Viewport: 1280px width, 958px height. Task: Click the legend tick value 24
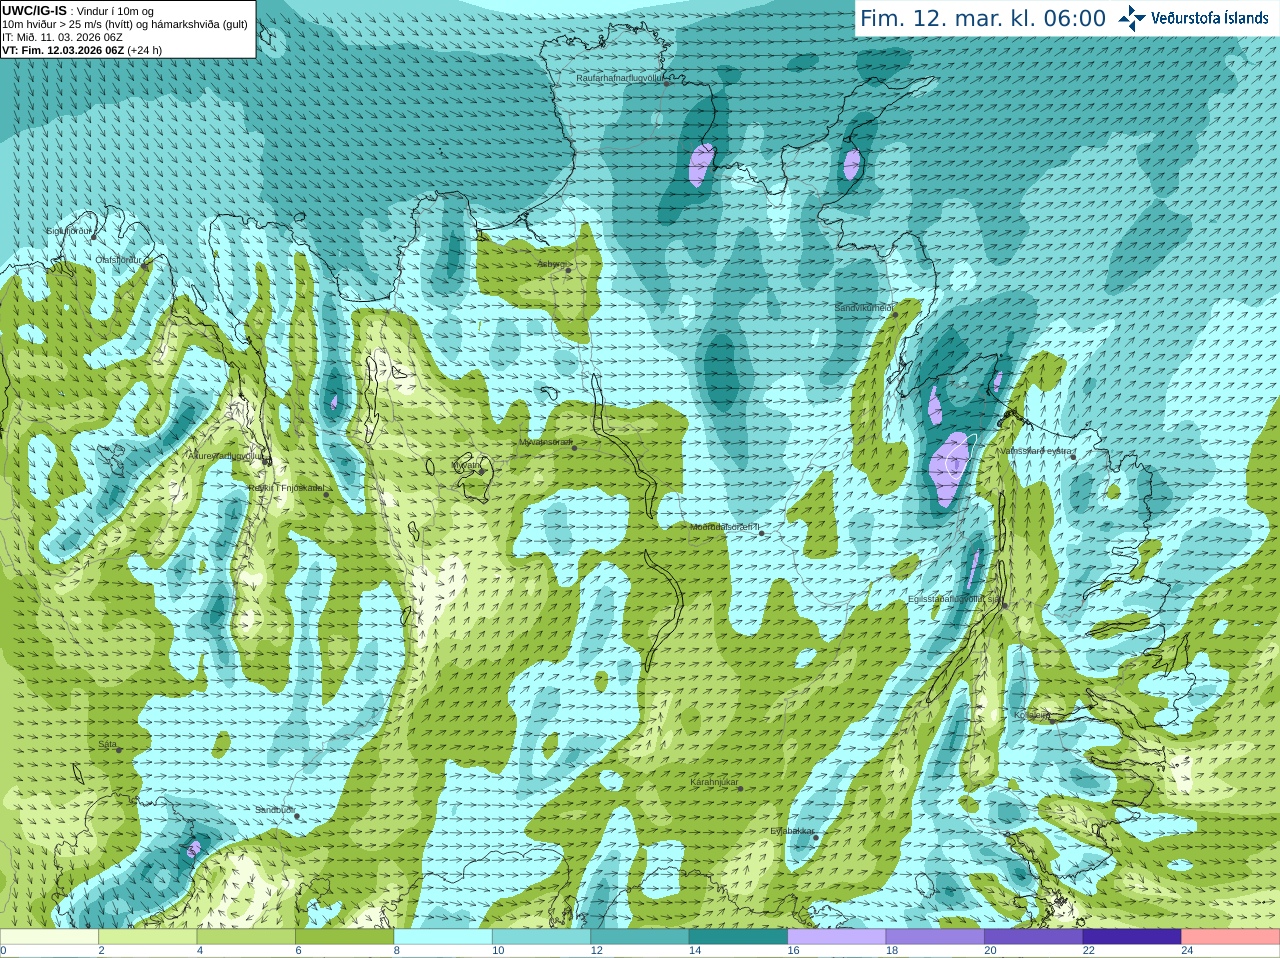pyautogui.click(x=1187, y=951)
